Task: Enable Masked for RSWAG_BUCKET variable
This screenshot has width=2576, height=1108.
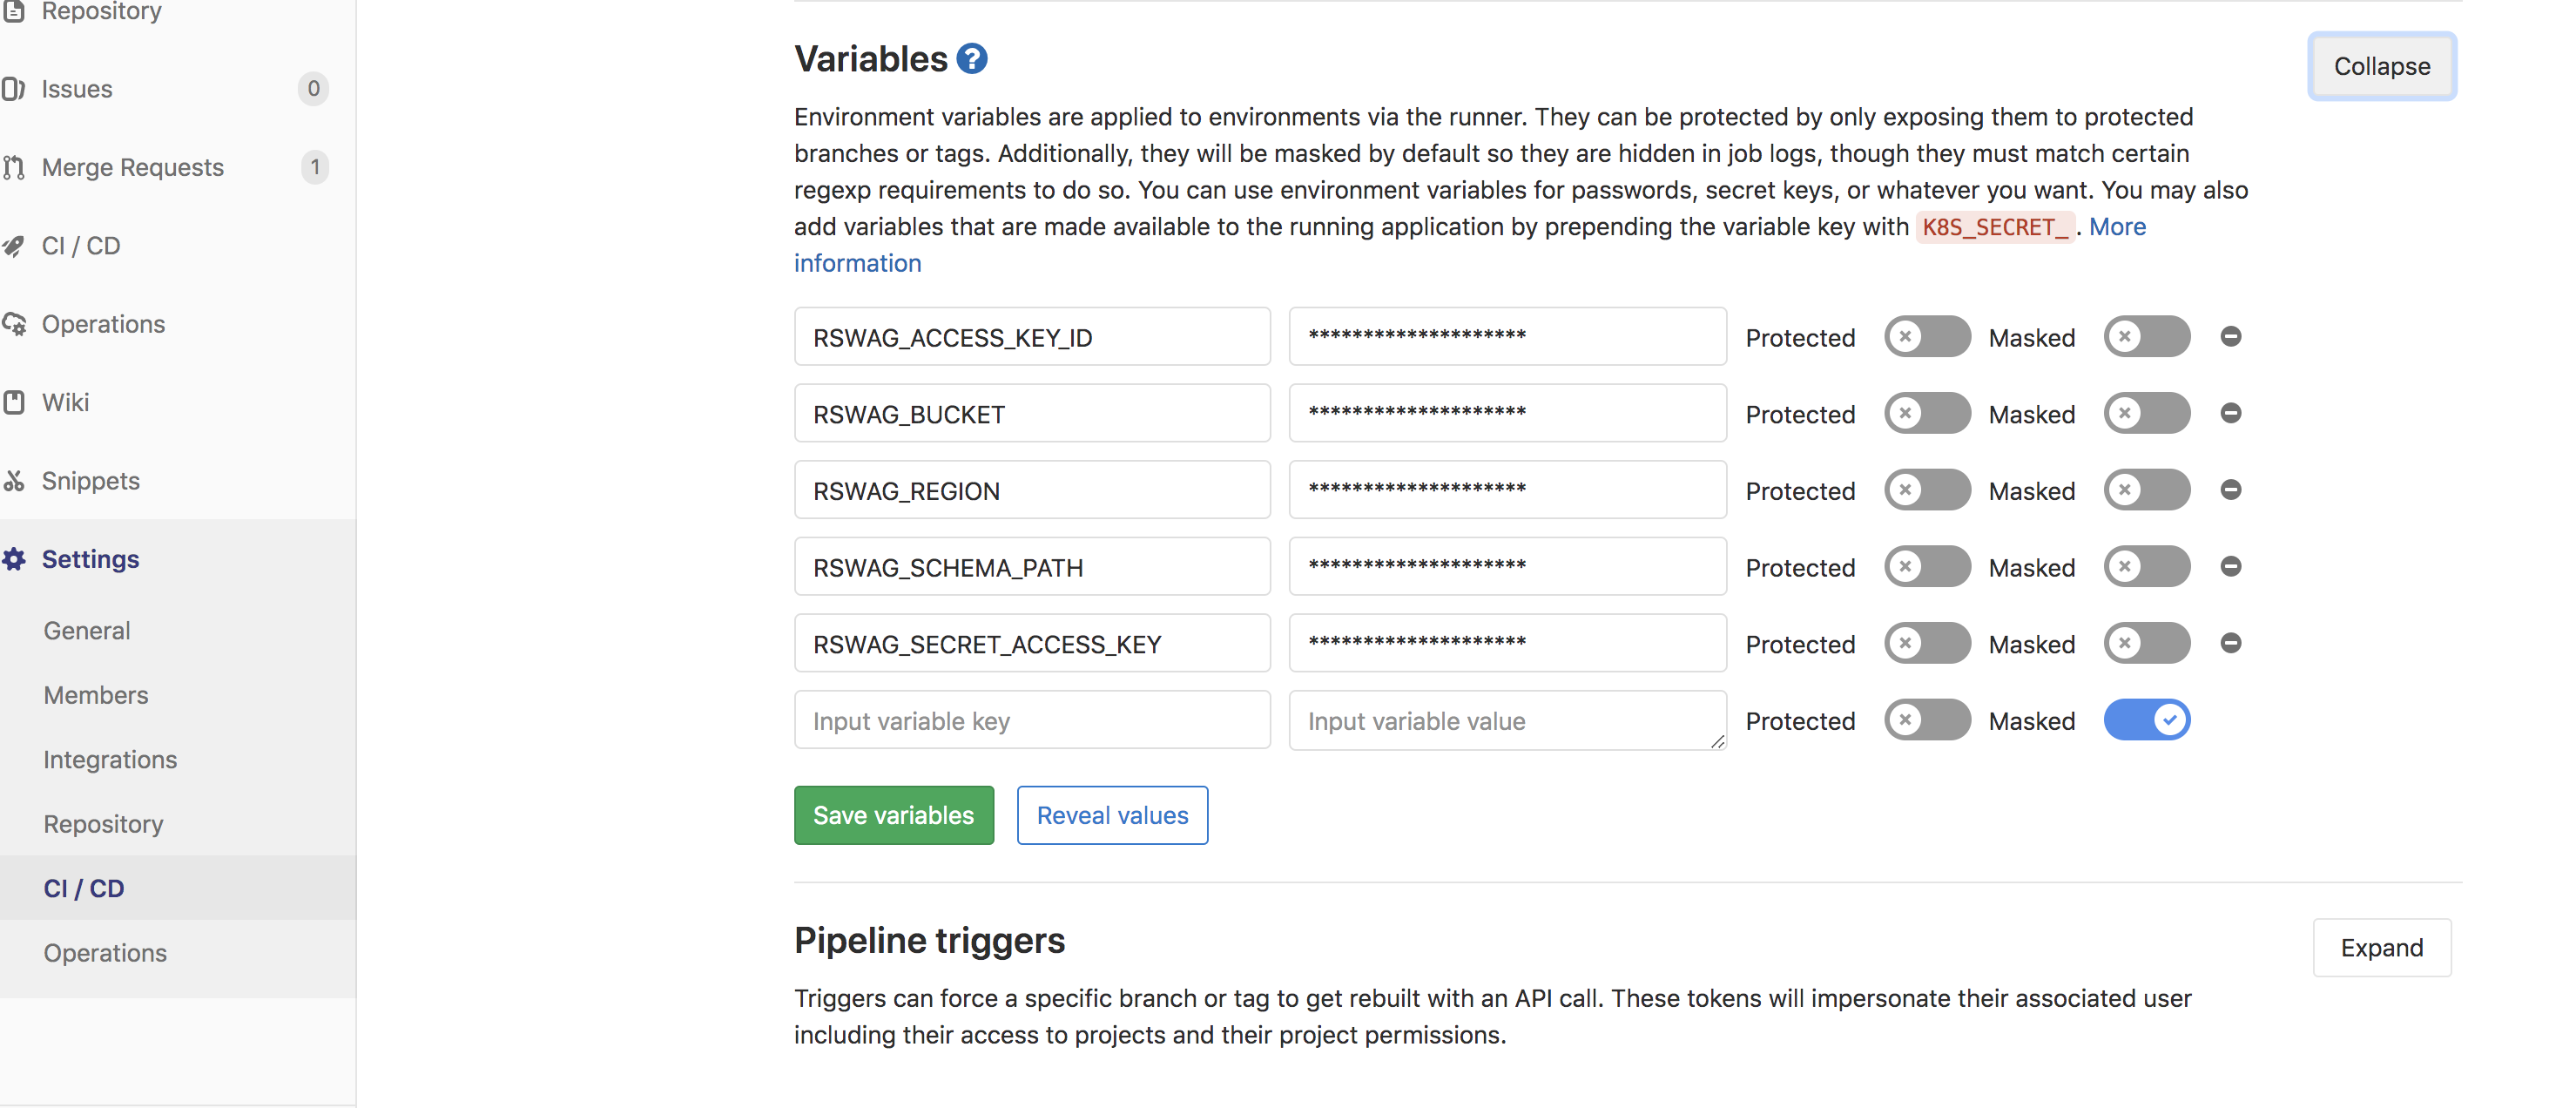Action: [x=2146, y=413]
